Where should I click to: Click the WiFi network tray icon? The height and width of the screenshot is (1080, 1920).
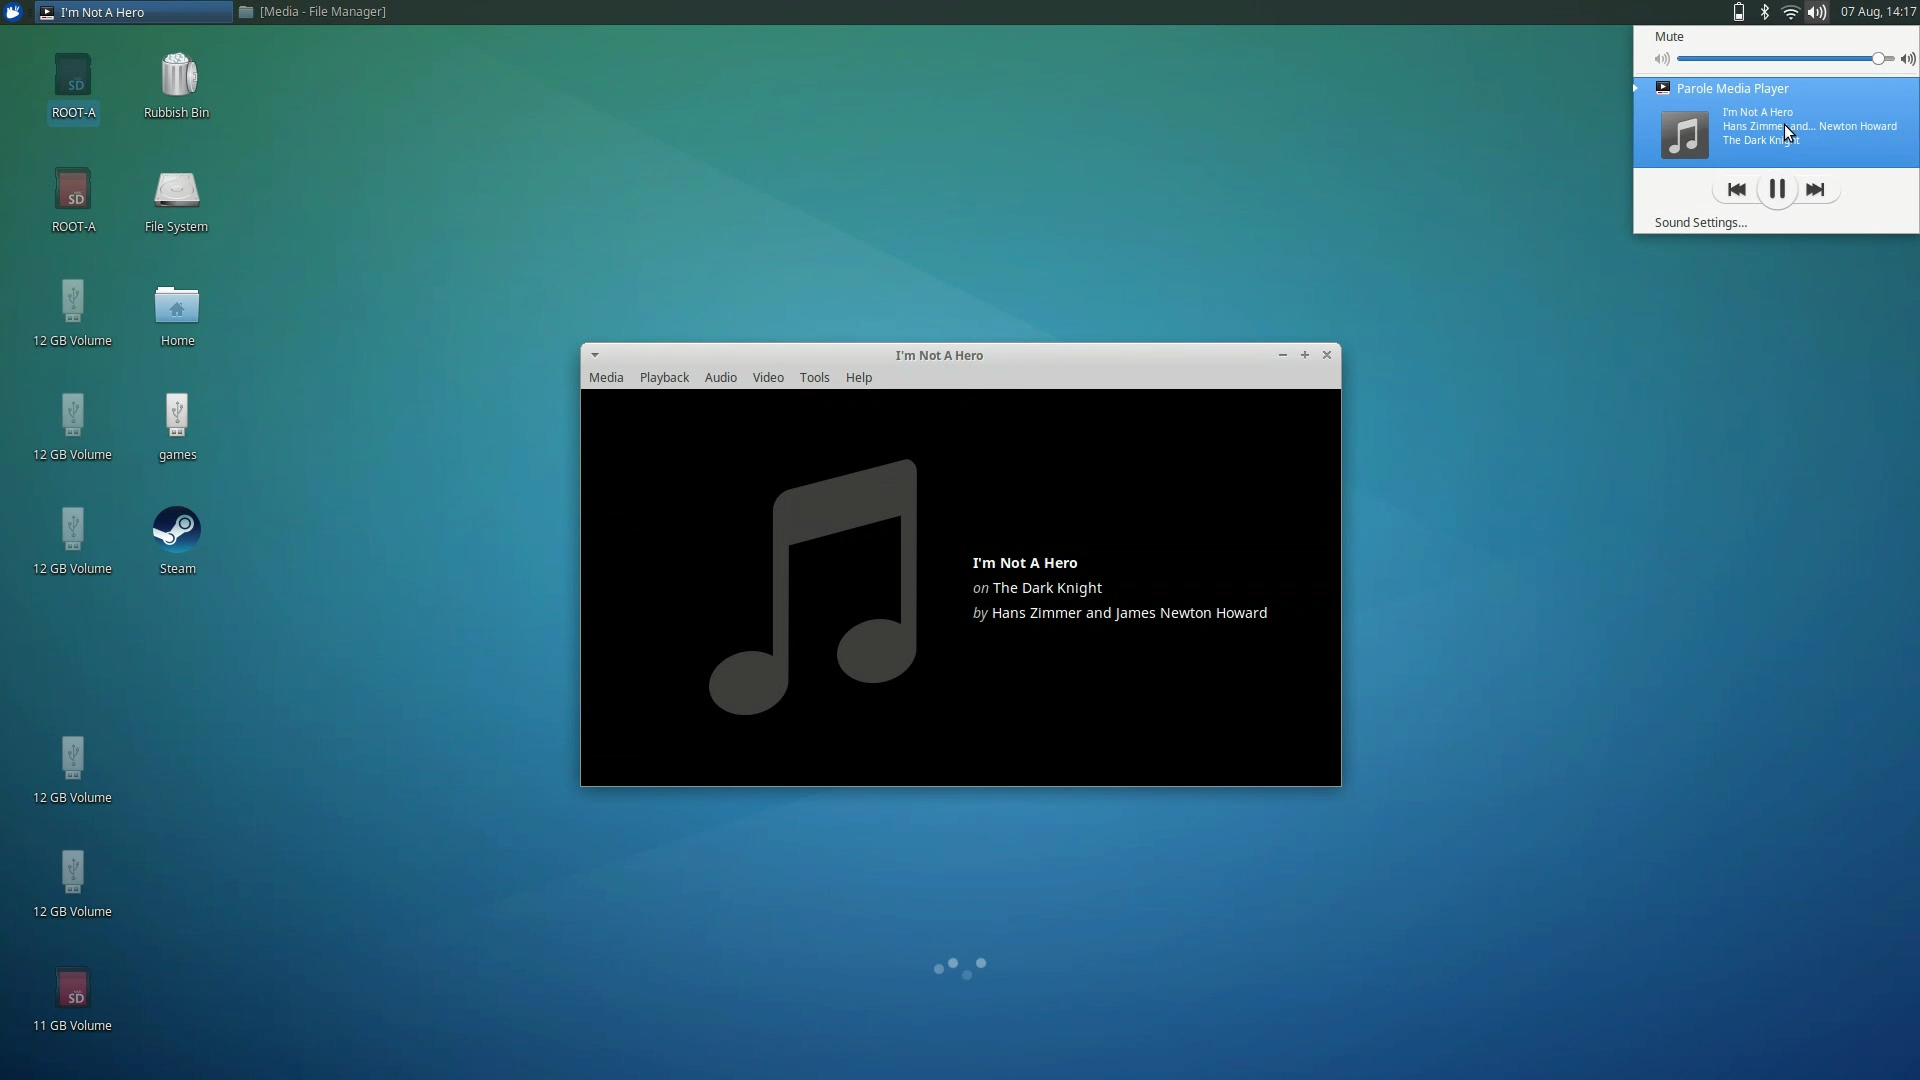click(x=1790, y=12)
